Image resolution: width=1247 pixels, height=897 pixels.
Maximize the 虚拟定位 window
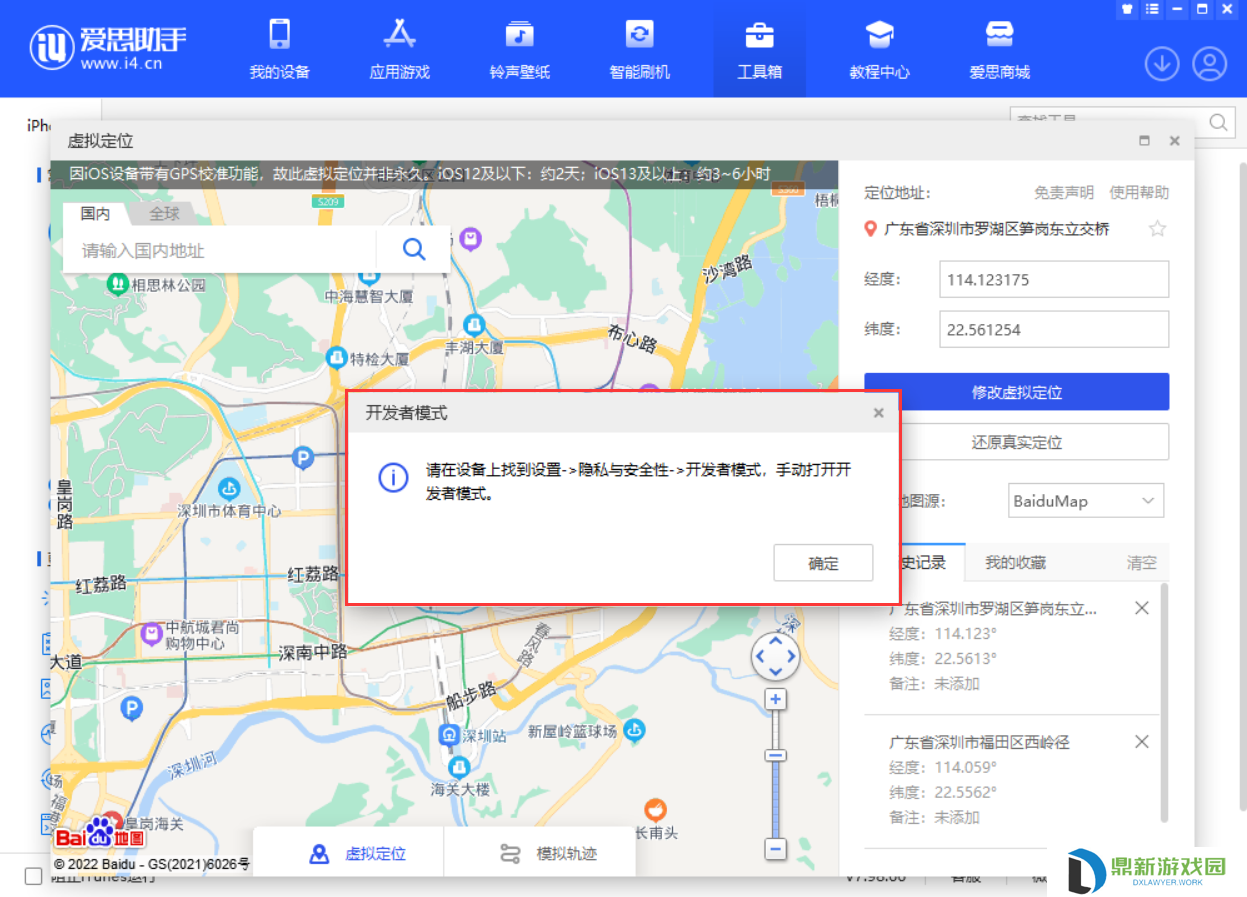[1145, 141]
